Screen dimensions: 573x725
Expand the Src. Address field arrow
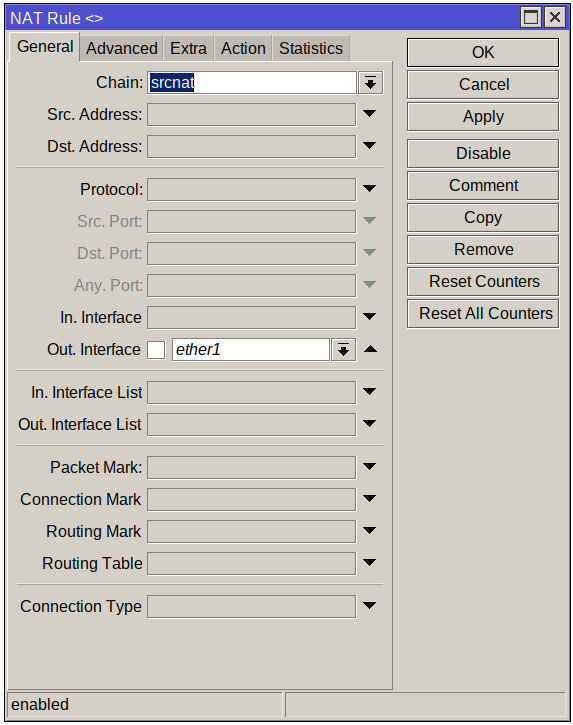pos(369,114)
